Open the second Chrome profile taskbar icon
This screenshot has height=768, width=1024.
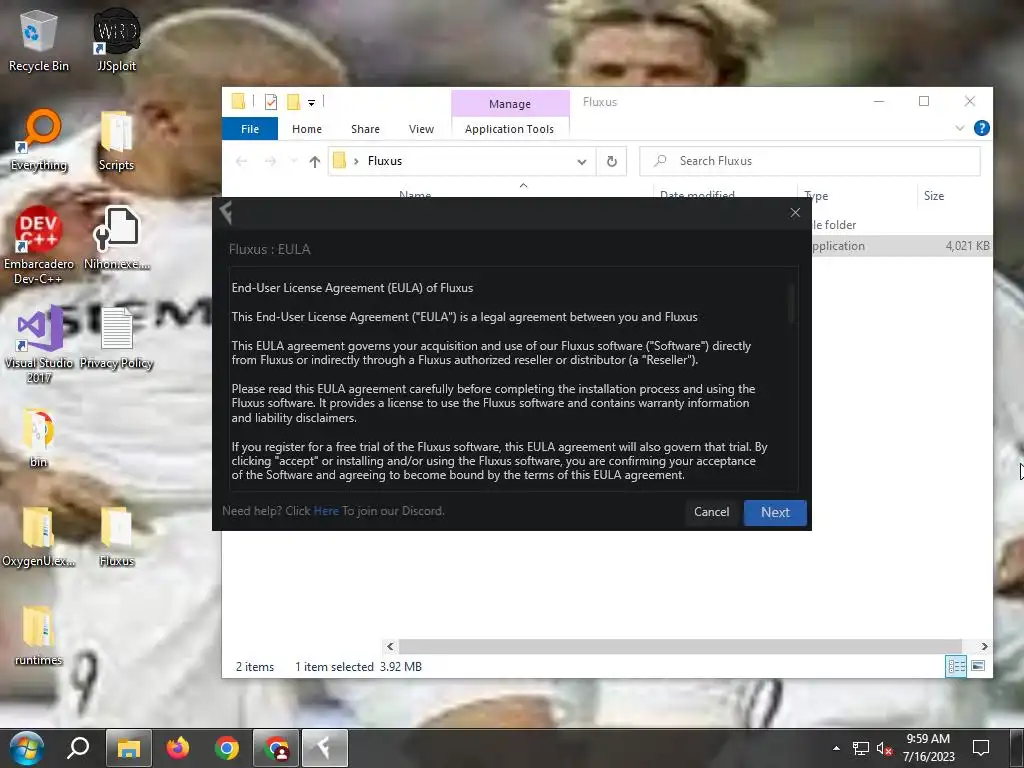[x=276, y=748]
